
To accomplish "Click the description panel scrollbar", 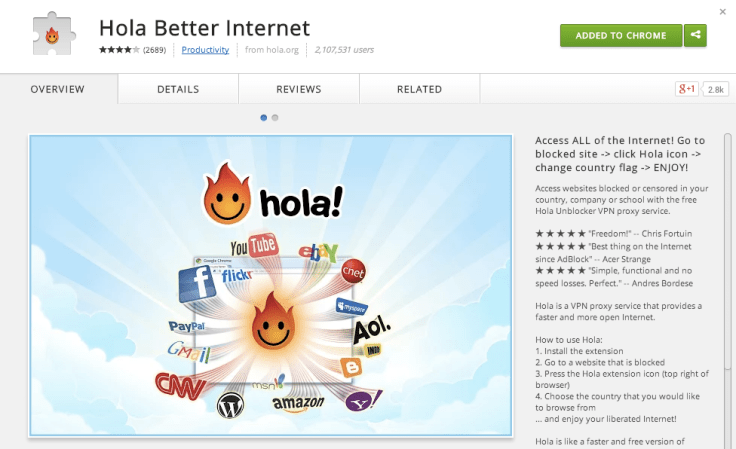I will click(x=728, y=253).
